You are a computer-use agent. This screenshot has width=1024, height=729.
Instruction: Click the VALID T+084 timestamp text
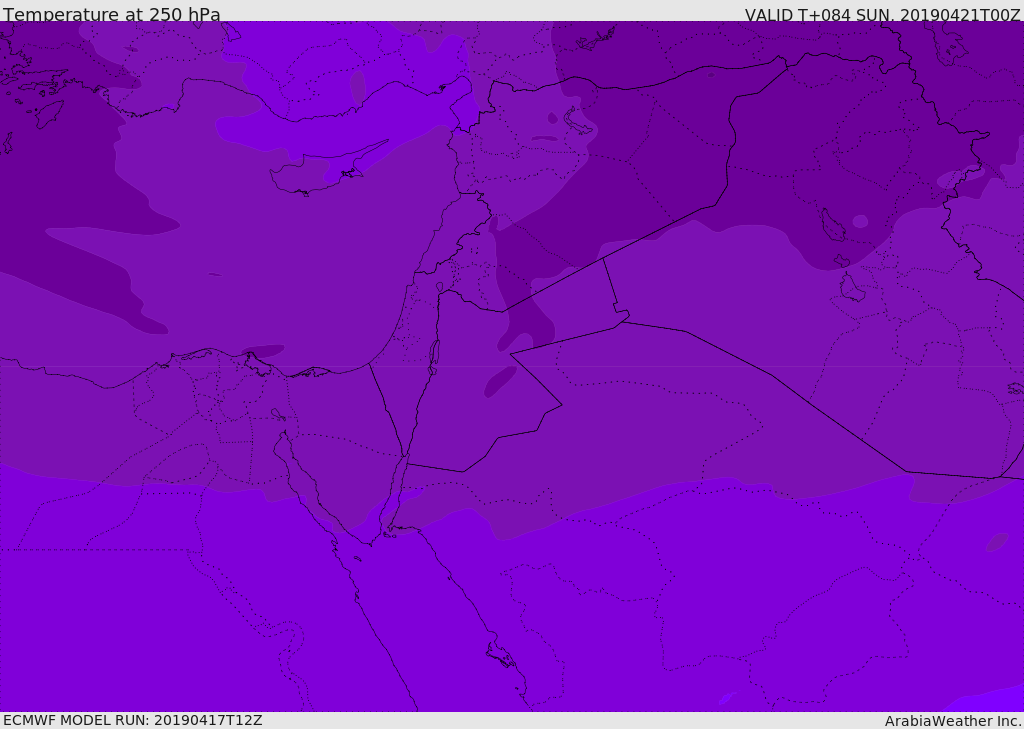click(882, 15)
